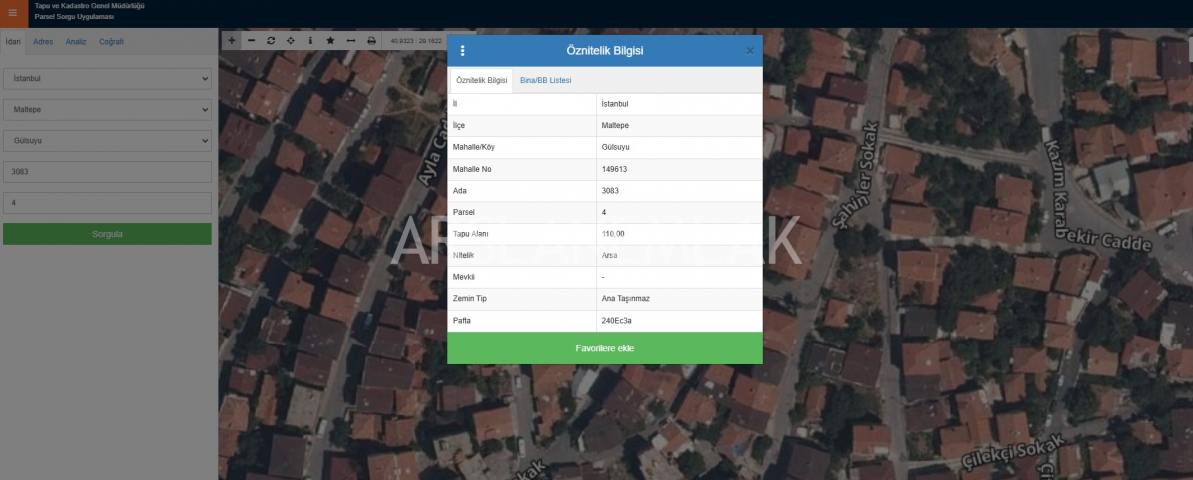Close the Öznitelik Bilgisi dialog
Screen dimensions: 1193x480
tap(750, 51)
